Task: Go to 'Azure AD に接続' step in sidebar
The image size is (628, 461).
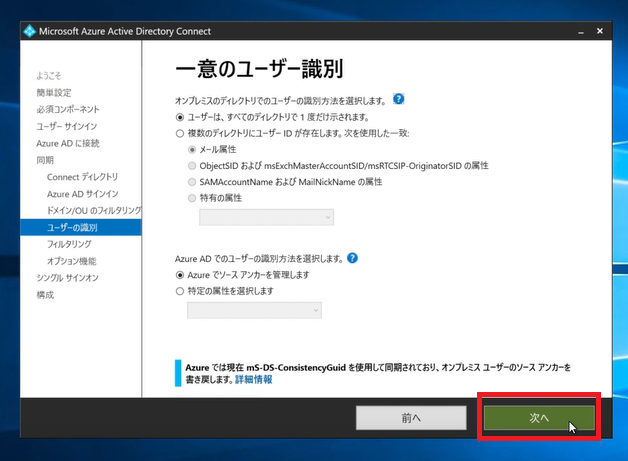Action: pyautogui.click(x=68, y=143)
